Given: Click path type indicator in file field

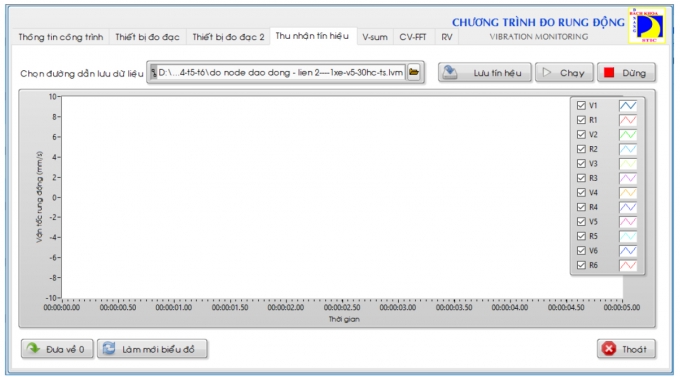Looking at the screenshot, I should [154, 72].
